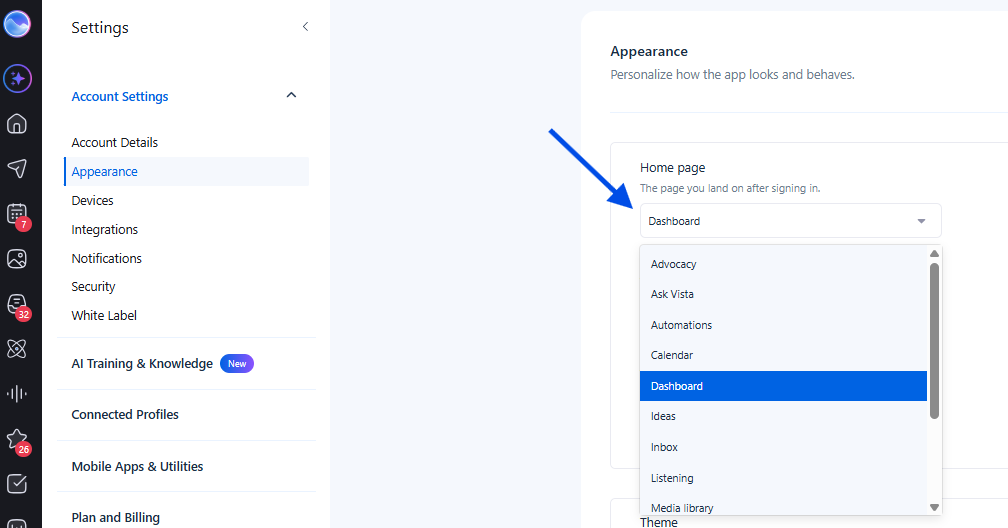Open the Integrations settings page
1008x528 pixels.
tap(105, 230)
